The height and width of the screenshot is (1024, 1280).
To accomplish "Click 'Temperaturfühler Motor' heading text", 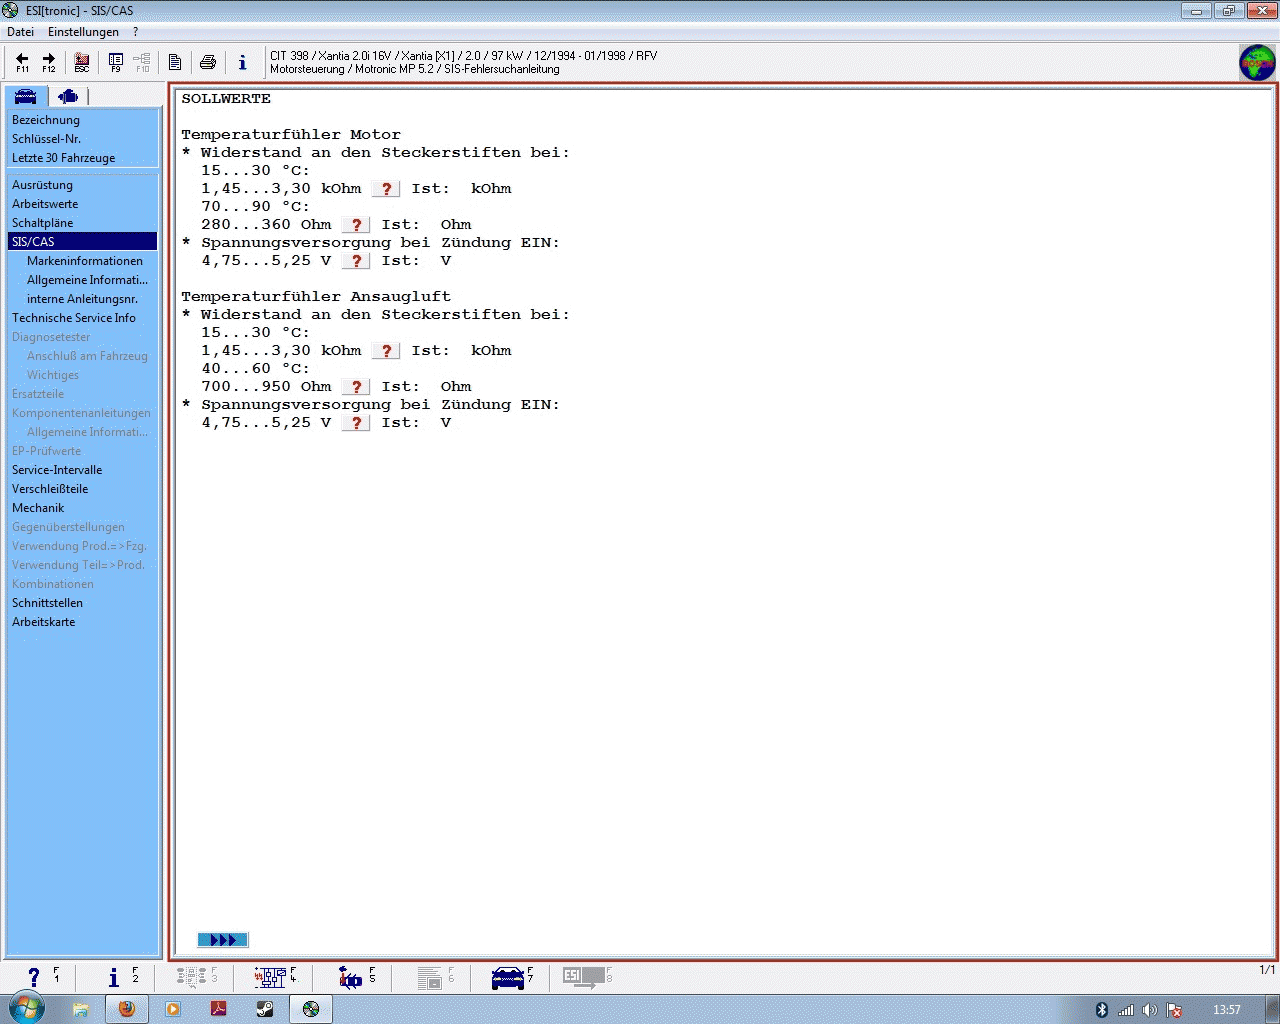I will pyautogui.click(x=291, y=135).
